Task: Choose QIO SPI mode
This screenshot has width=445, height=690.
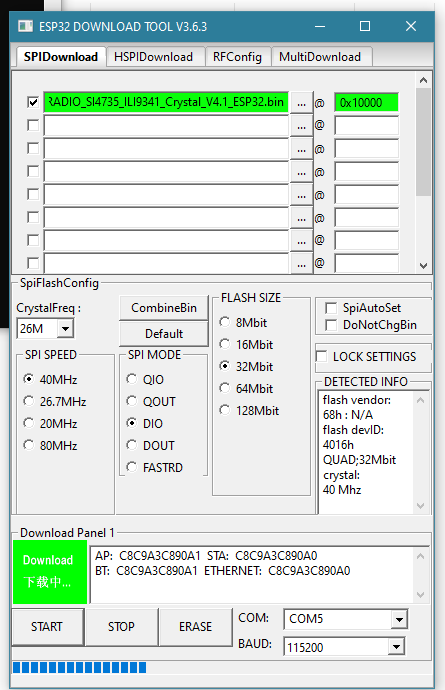Action: point(132,379)
